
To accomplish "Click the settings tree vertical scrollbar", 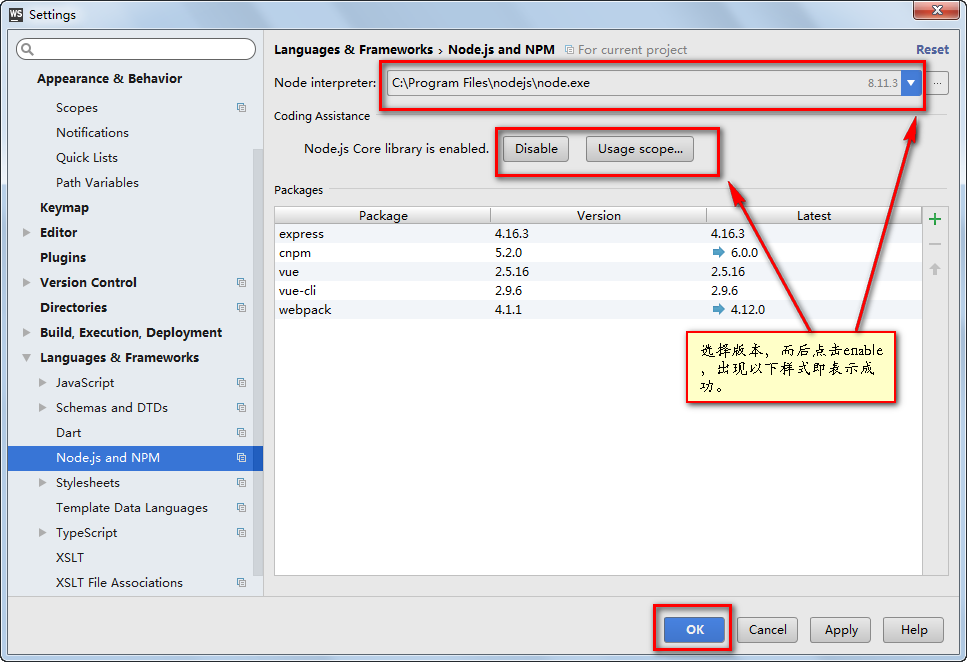I will (258, 363).
